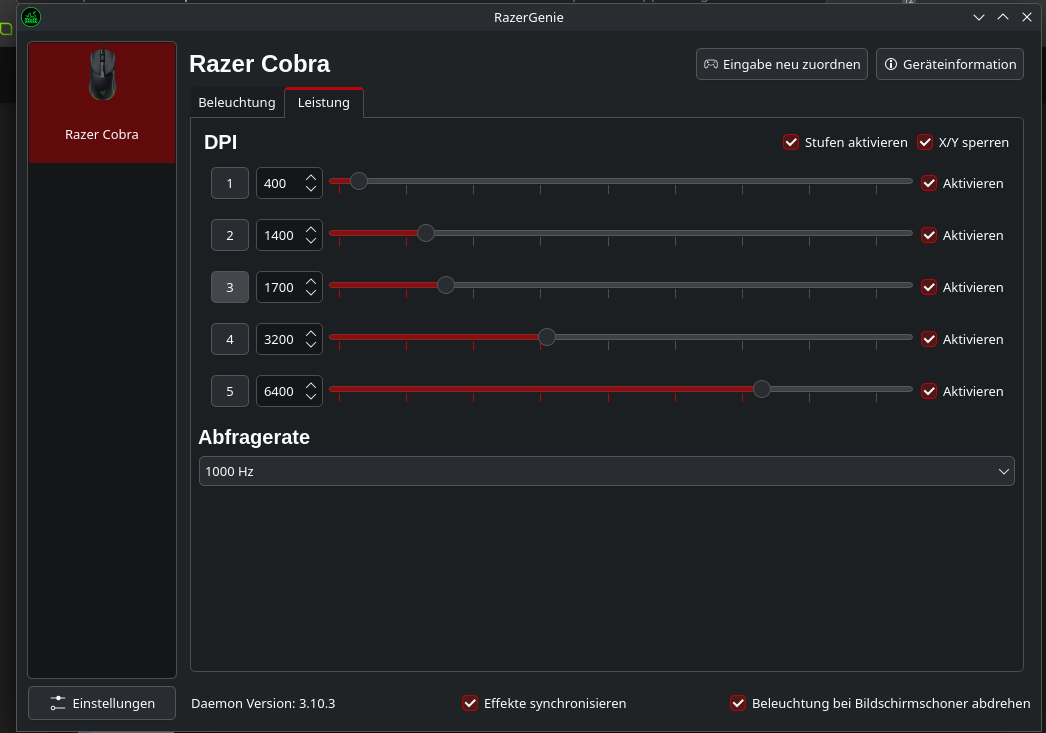The width and height of the screenshot is (1046, 733).
Task: Click the 1400 DPI slider handle
Action: (x=426, y=233)
